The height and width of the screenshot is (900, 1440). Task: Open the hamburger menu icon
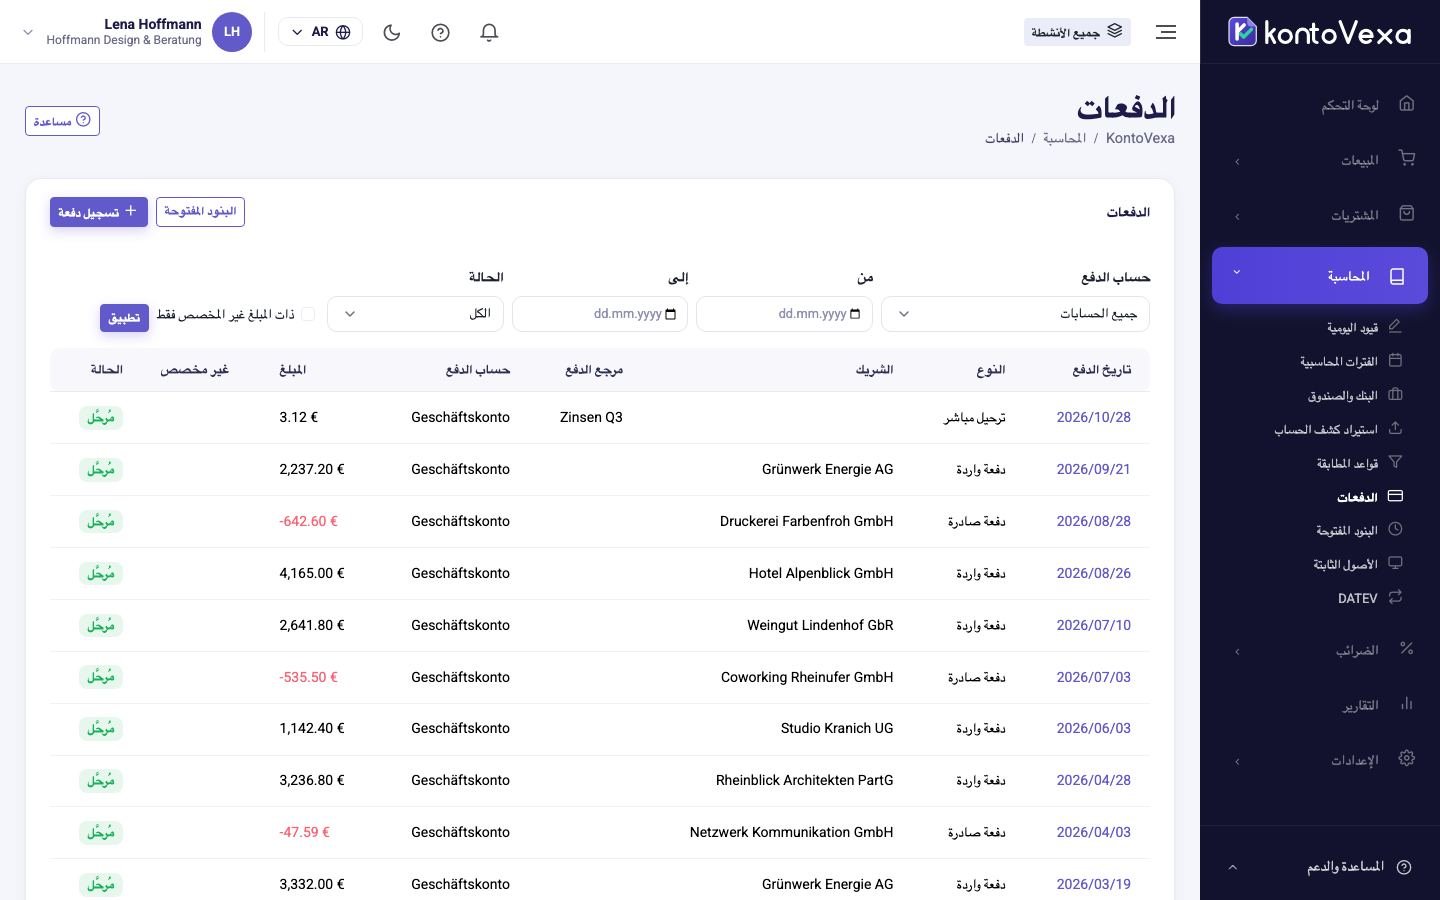tap(1166, 32)
